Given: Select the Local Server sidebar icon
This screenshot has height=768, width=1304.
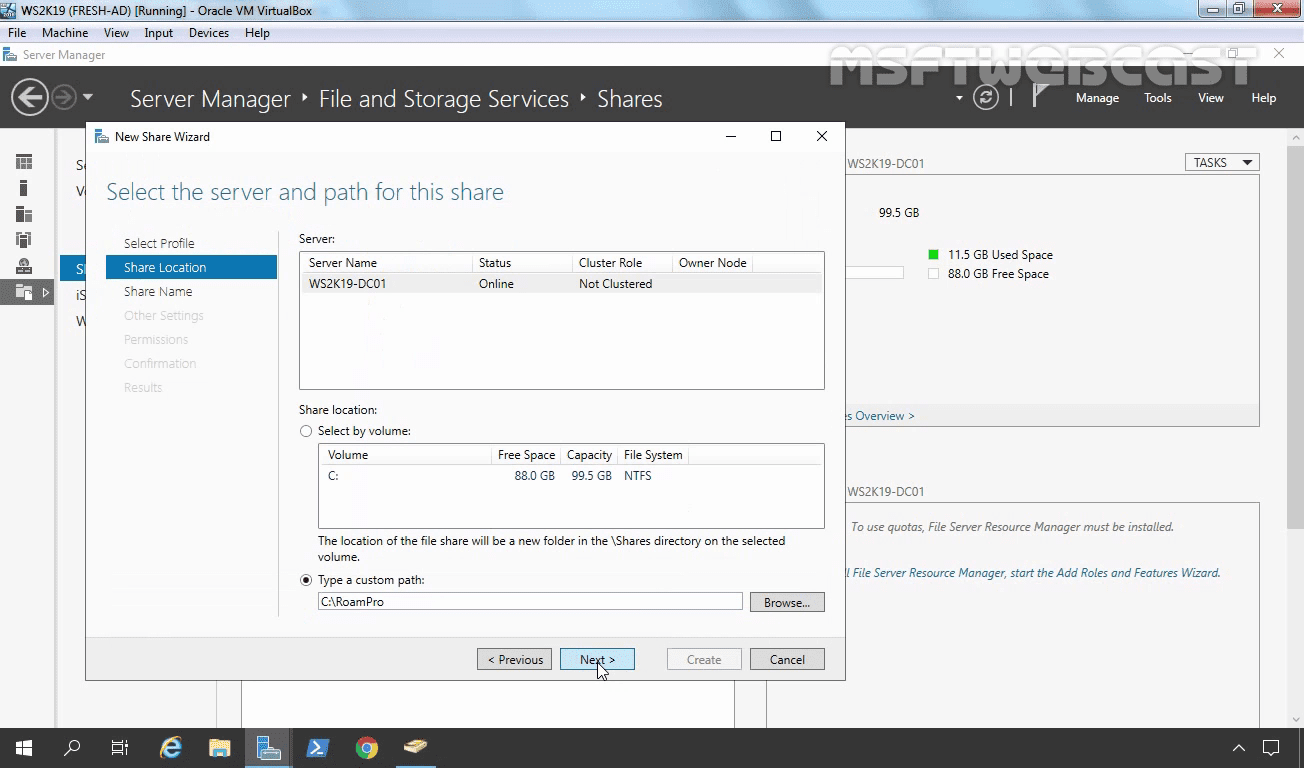Looking at the screenshot, I should click(x=24, y=188).
